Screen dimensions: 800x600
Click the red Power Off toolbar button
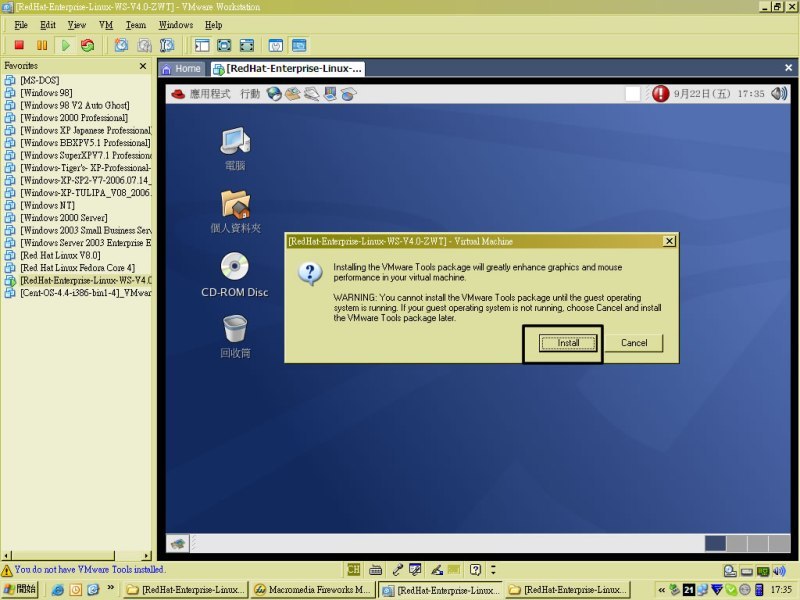[19, 45]
